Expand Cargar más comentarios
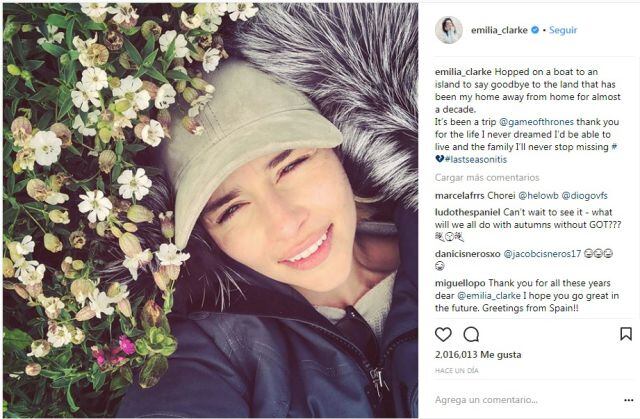This screenshot has width=640, height=419. (487, 177)
